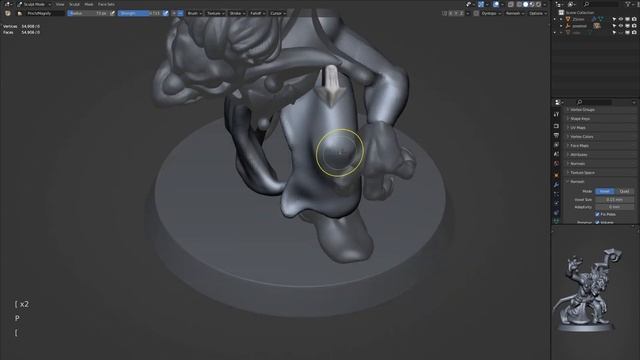Select wireframe viewport shading
The height and width of the screenshot is (360, 640).
pyautogui.click(x=519, y=4)
